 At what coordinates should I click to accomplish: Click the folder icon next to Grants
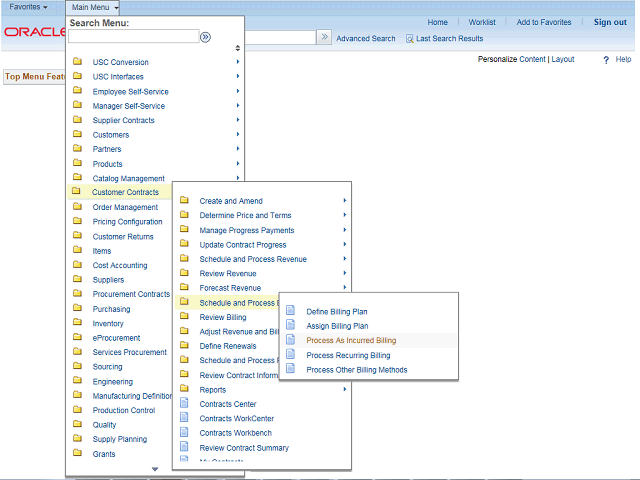click(x=77, y=454)
